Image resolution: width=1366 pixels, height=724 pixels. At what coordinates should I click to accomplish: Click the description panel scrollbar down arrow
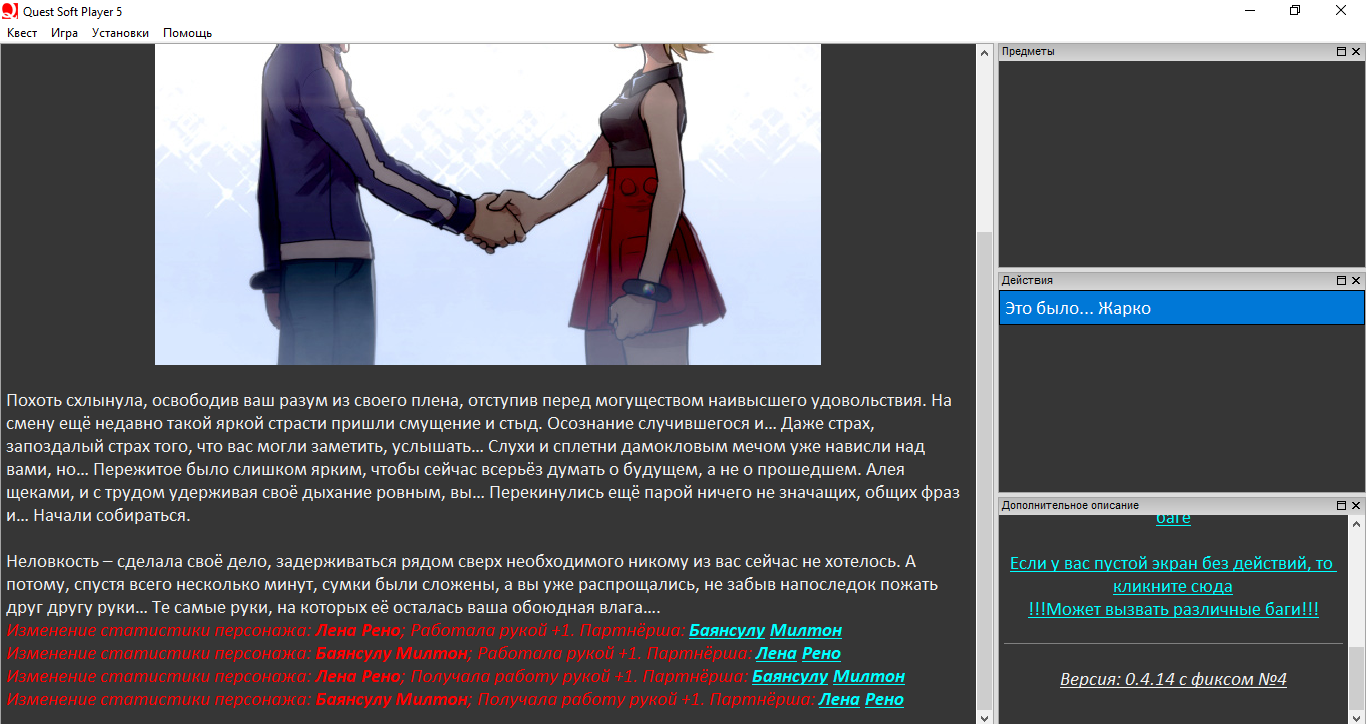tap(1357, 716)
